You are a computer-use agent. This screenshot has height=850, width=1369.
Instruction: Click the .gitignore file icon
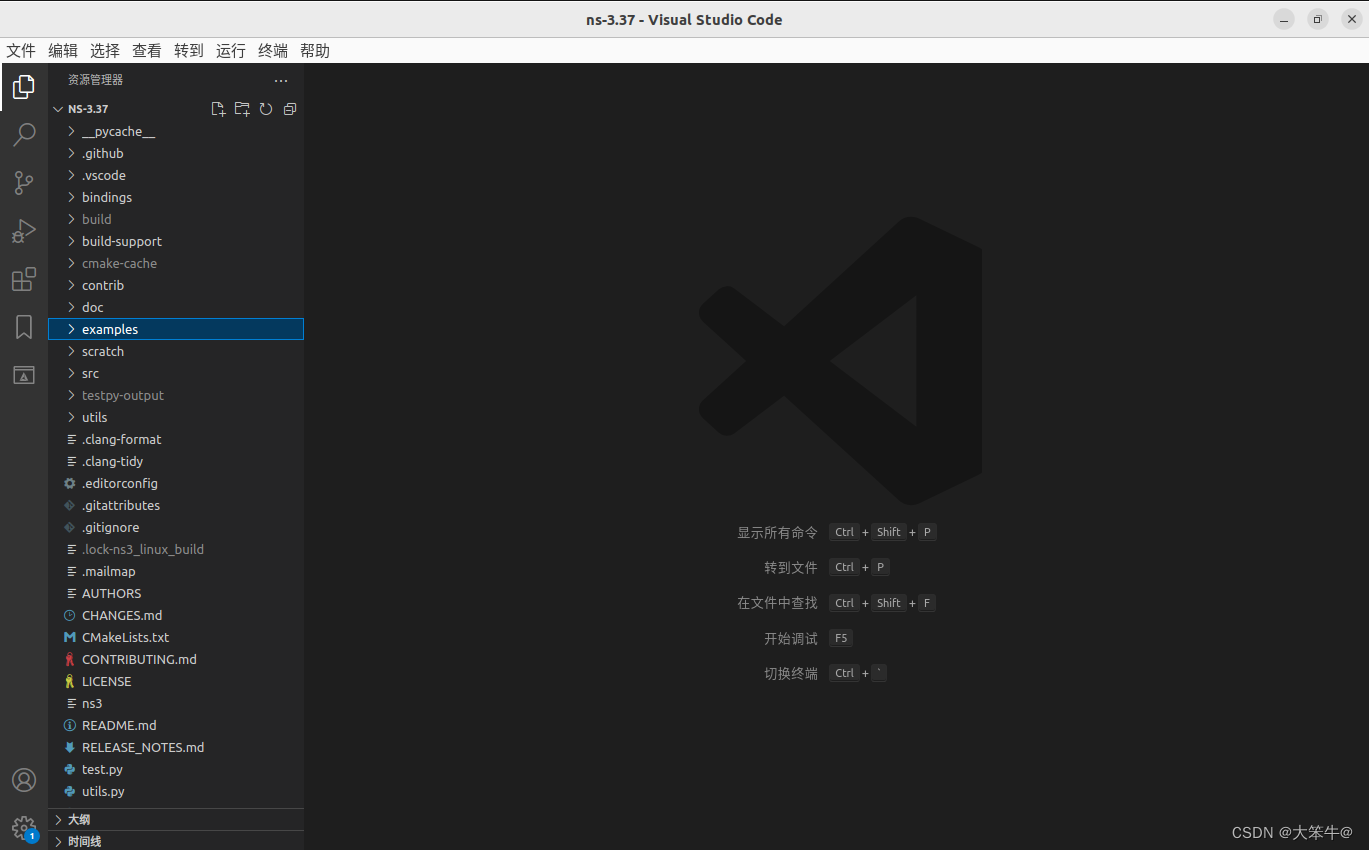tap(70, 527)
